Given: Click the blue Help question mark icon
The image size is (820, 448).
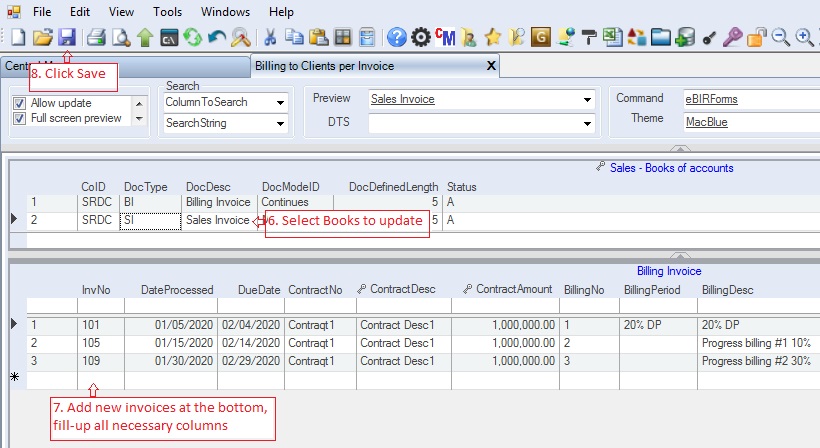Looking at the screenshot, I should point(396,38).
